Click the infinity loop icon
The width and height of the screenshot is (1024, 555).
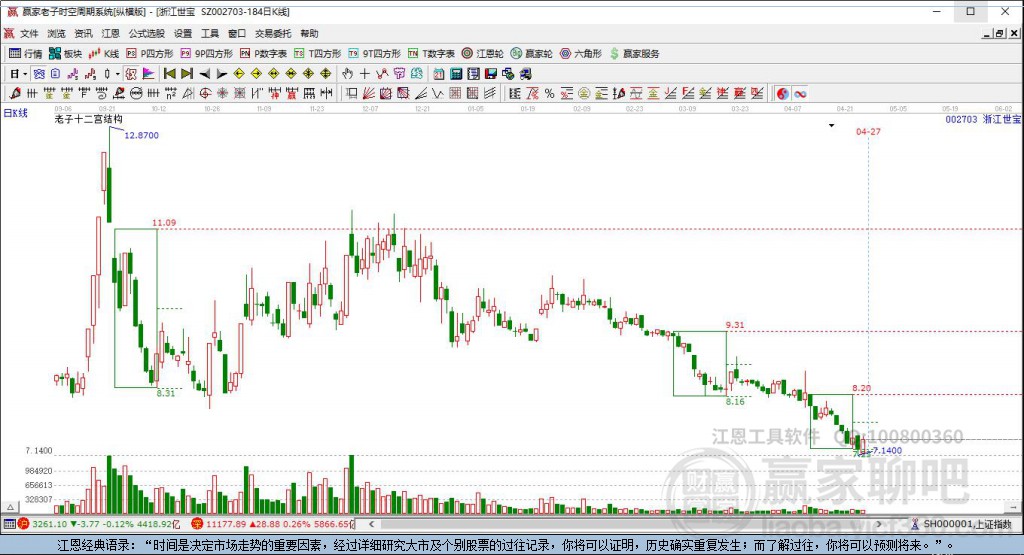click(x=800, y=93)
